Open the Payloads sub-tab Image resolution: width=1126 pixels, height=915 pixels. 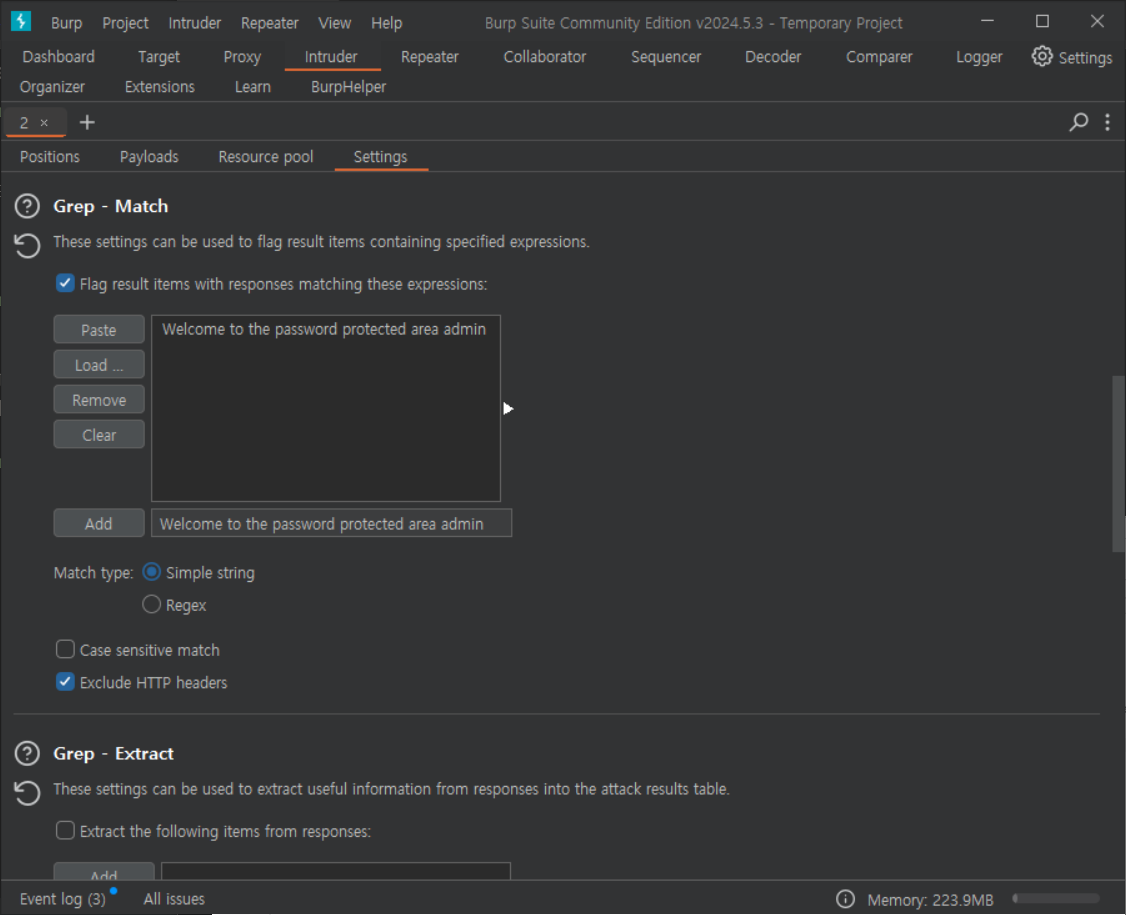[149, 157]
